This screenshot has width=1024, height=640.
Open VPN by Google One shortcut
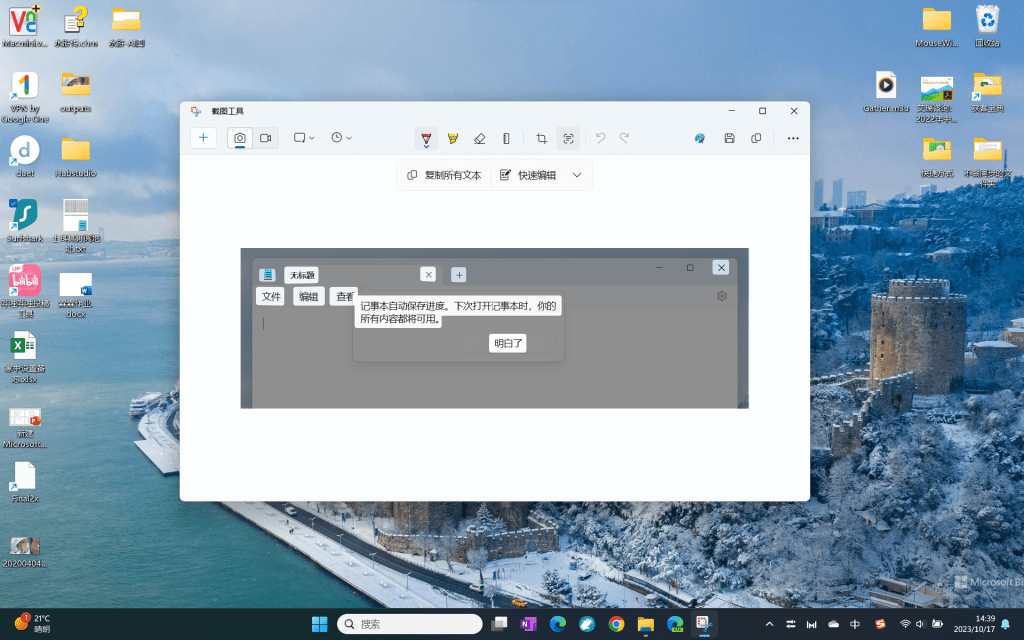24,97
